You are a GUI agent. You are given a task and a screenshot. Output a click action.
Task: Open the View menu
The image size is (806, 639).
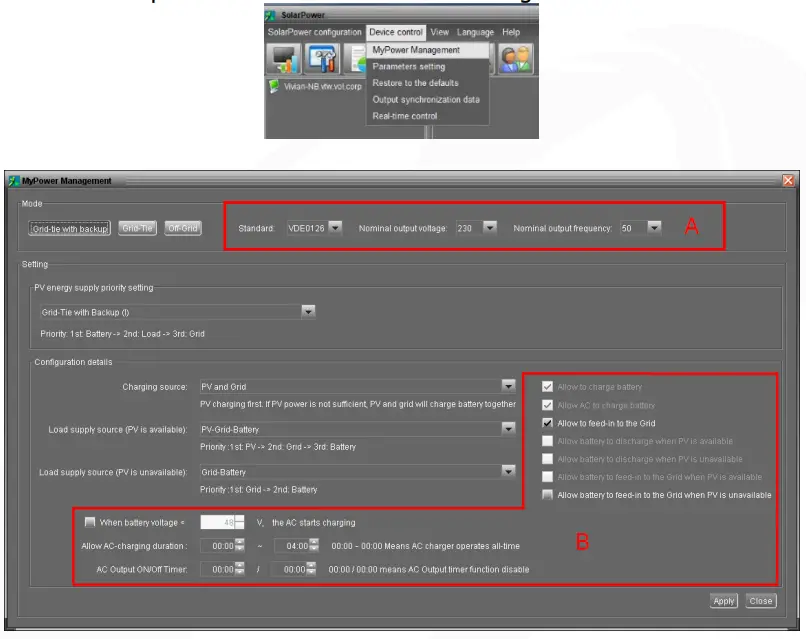click(x=439, y=32)
